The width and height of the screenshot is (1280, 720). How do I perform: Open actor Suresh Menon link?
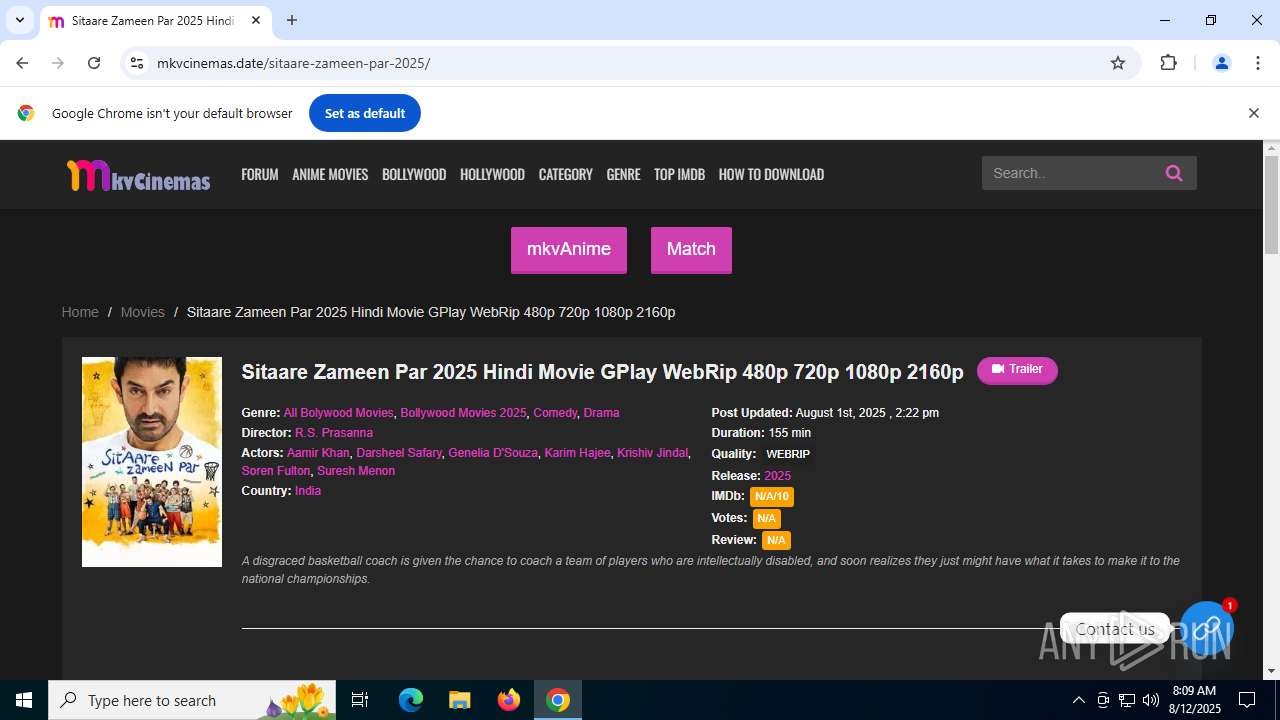356,471
